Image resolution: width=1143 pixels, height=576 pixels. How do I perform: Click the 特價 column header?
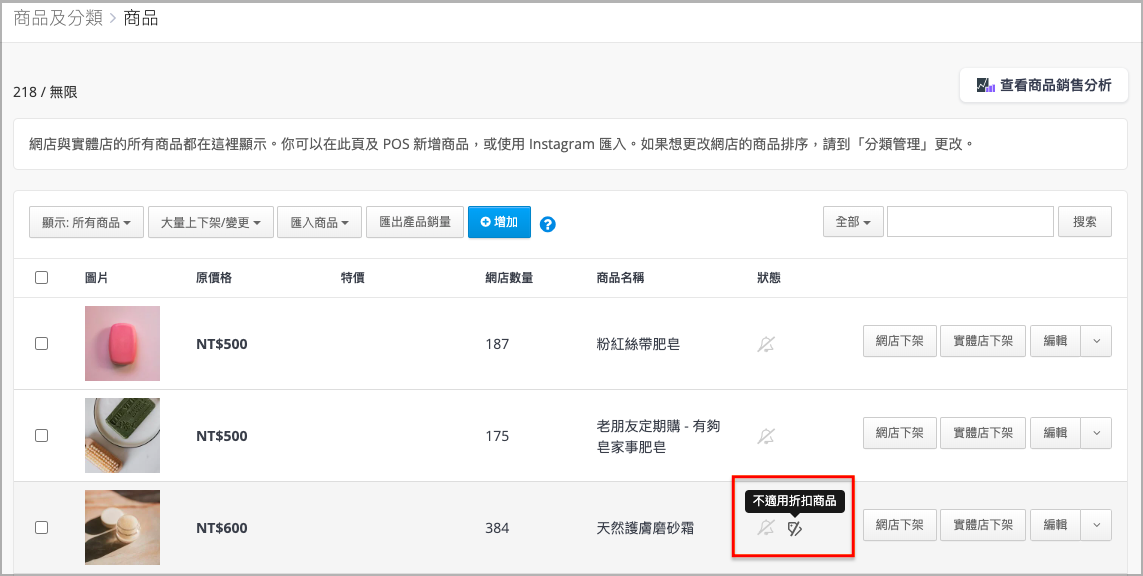pos(353,278)
